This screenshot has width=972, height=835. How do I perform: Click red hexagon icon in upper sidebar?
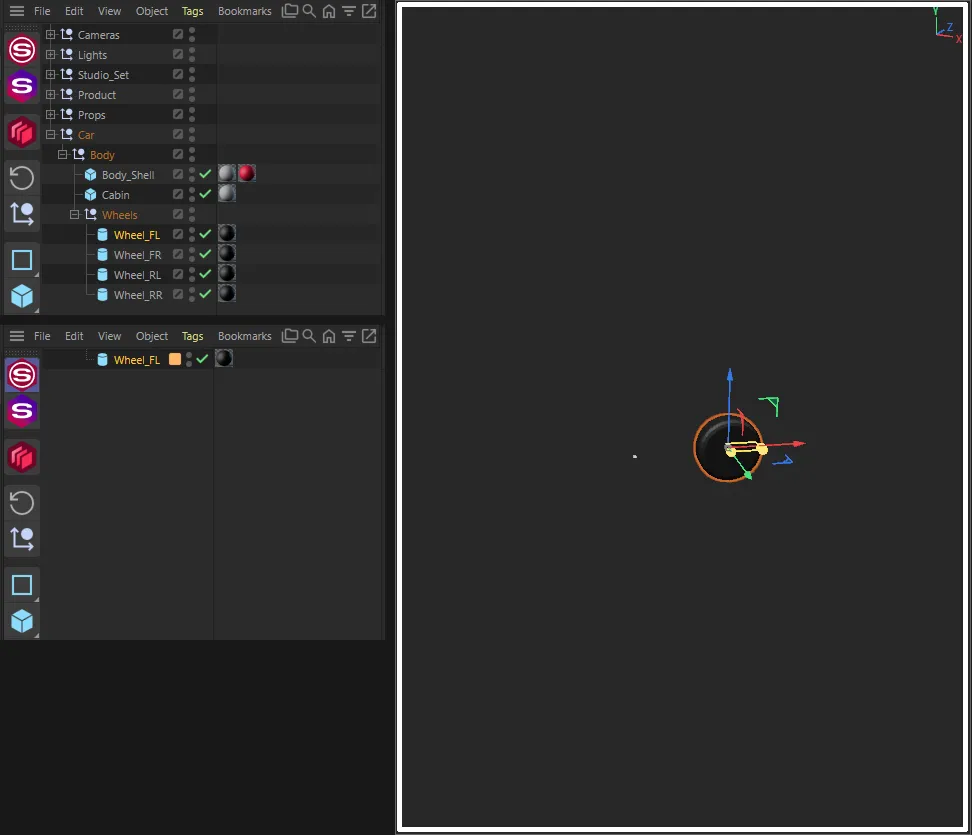click(x=22, y=132)
